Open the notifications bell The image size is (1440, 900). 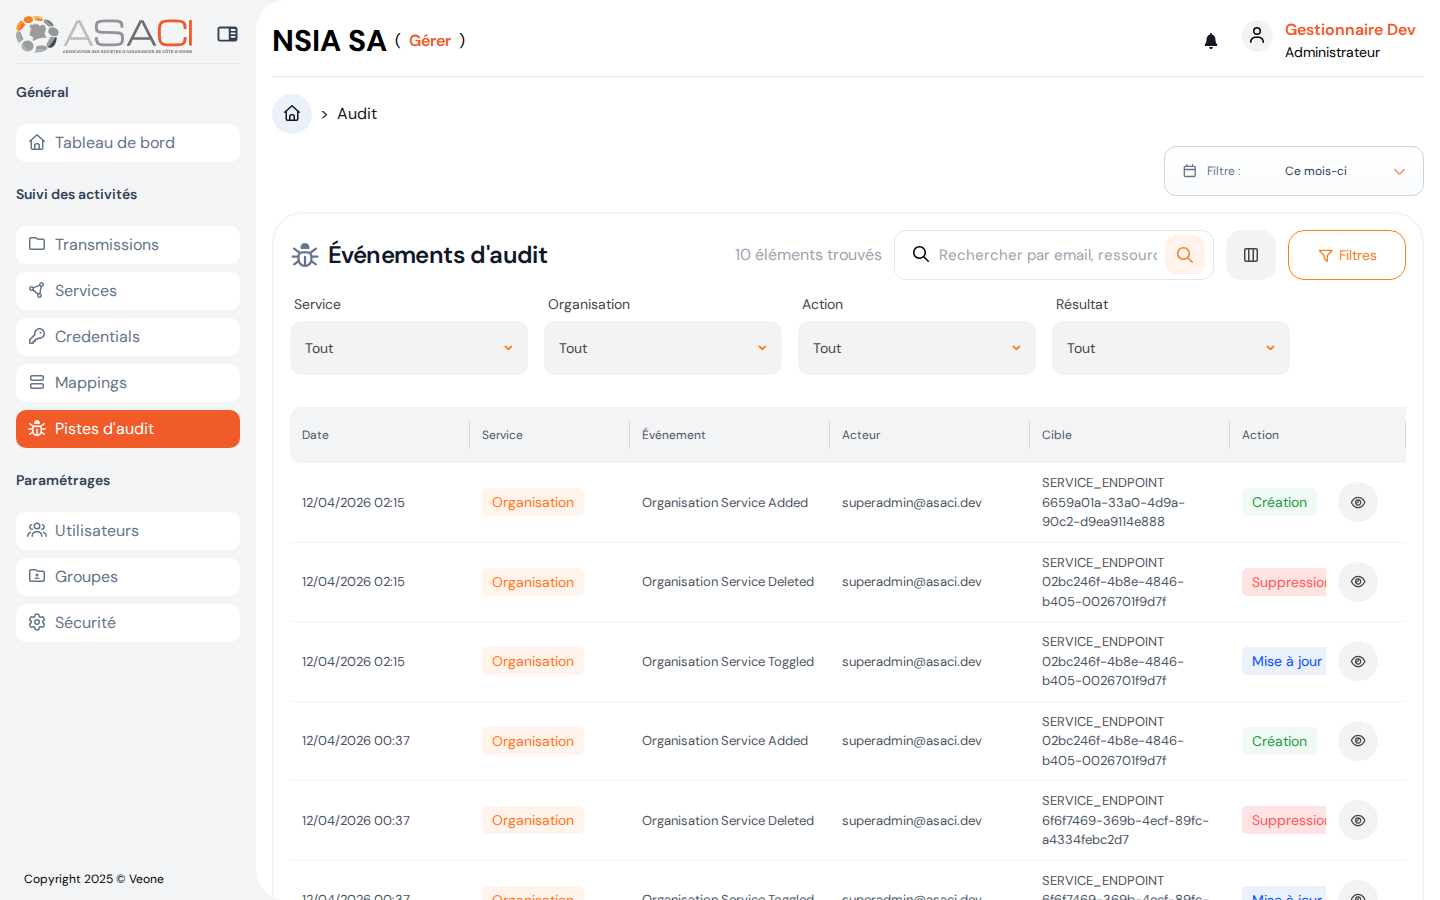(1210, 41)
